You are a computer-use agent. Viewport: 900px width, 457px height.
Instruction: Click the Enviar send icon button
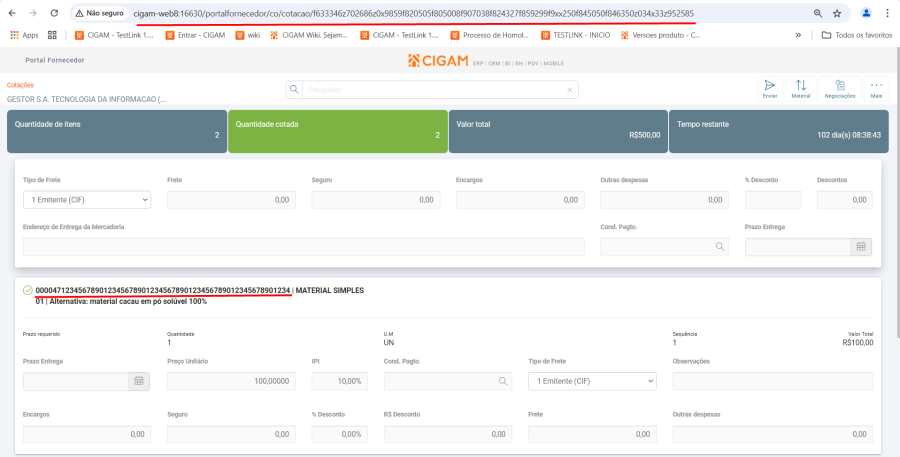pos(770,89)
